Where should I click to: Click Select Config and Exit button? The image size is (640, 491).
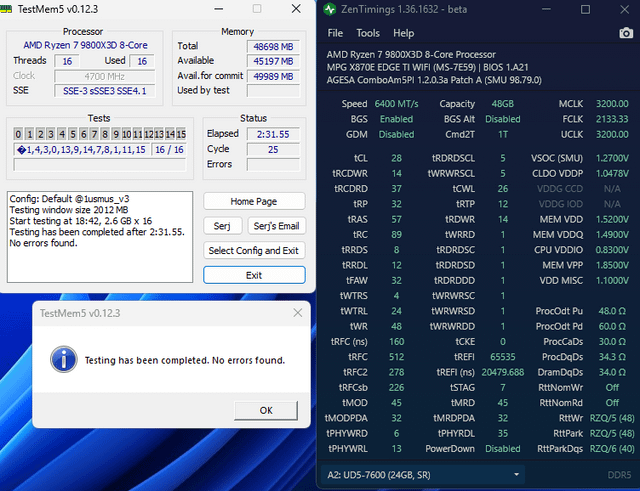point(254,250)
